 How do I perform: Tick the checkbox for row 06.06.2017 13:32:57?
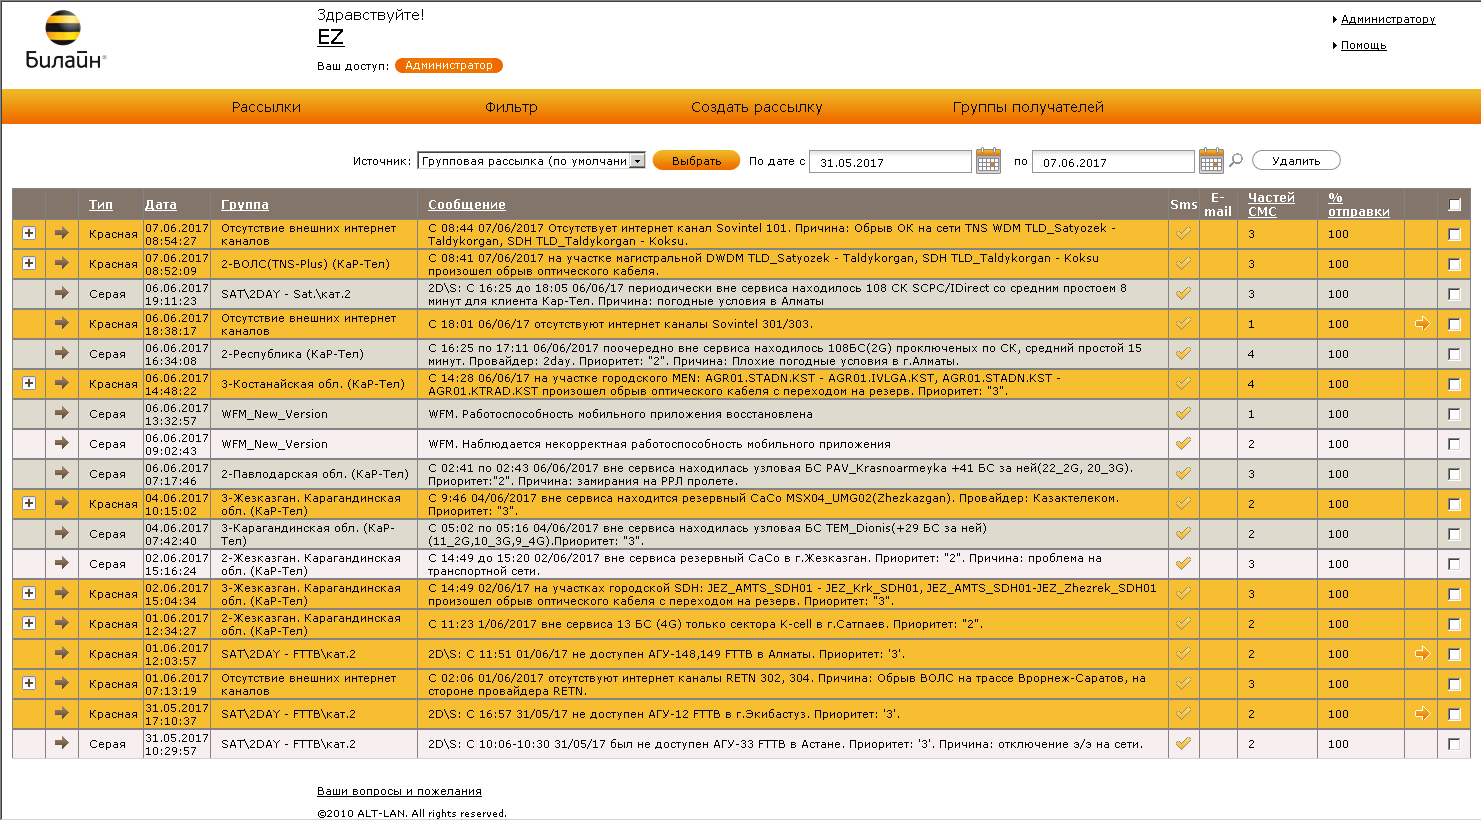click(1454, 414)
